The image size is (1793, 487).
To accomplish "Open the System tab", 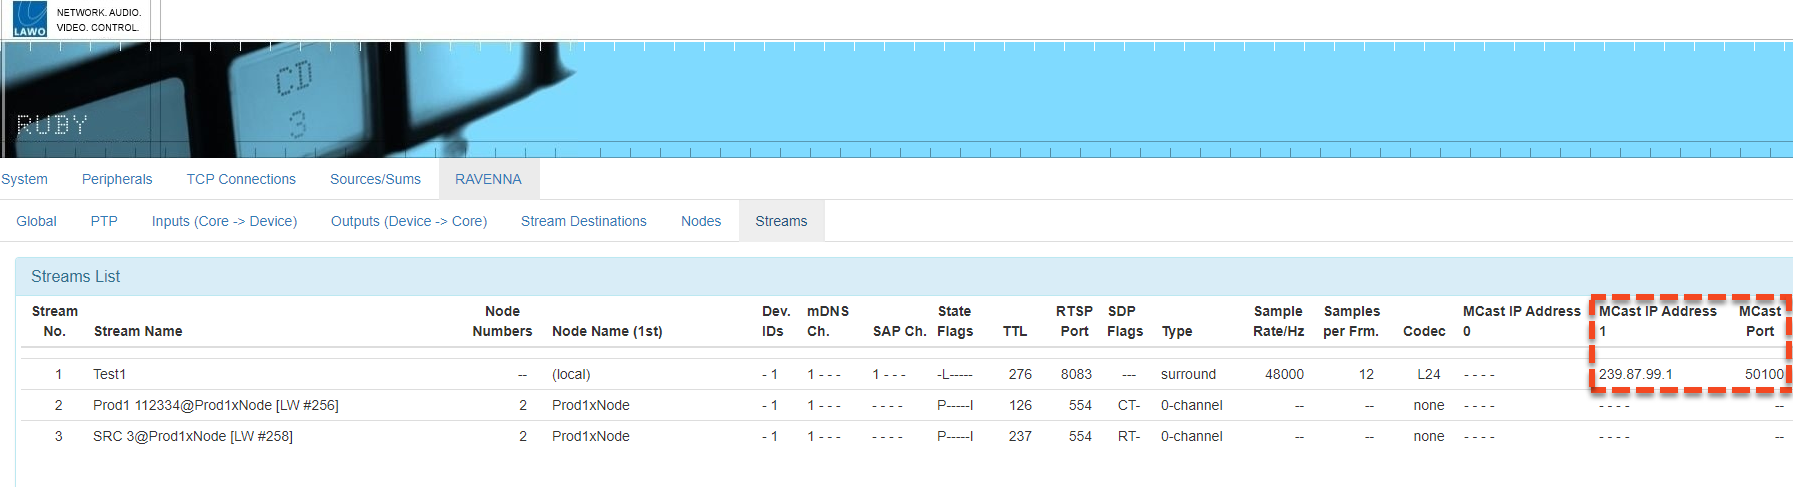I will click(x=24, y=179).
